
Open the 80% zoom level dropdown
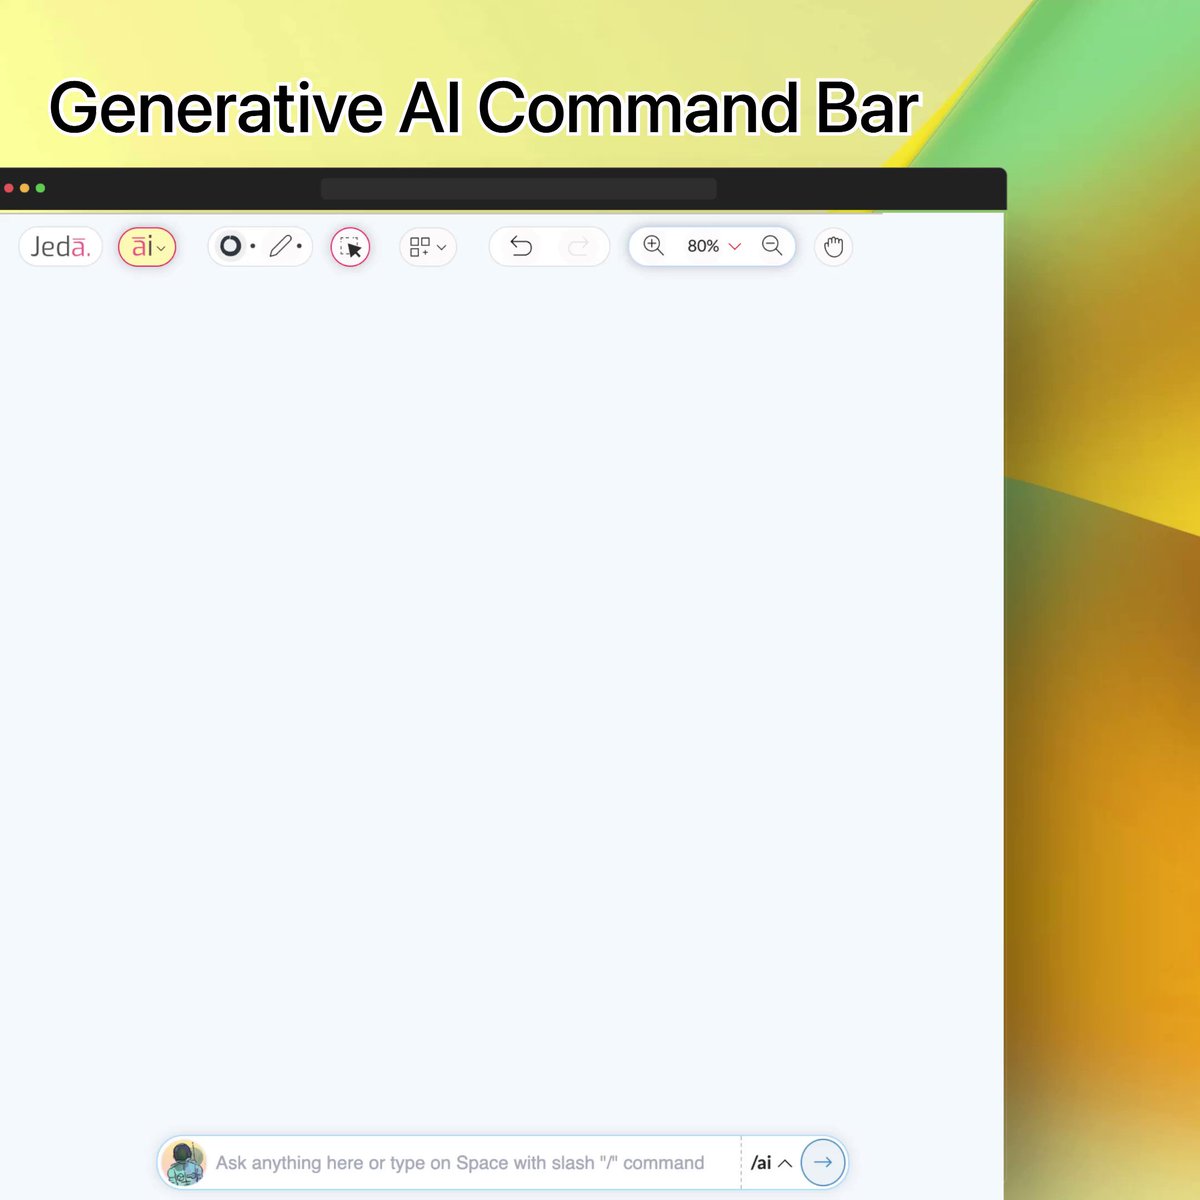pyautogui.click(x=735, y=246)
